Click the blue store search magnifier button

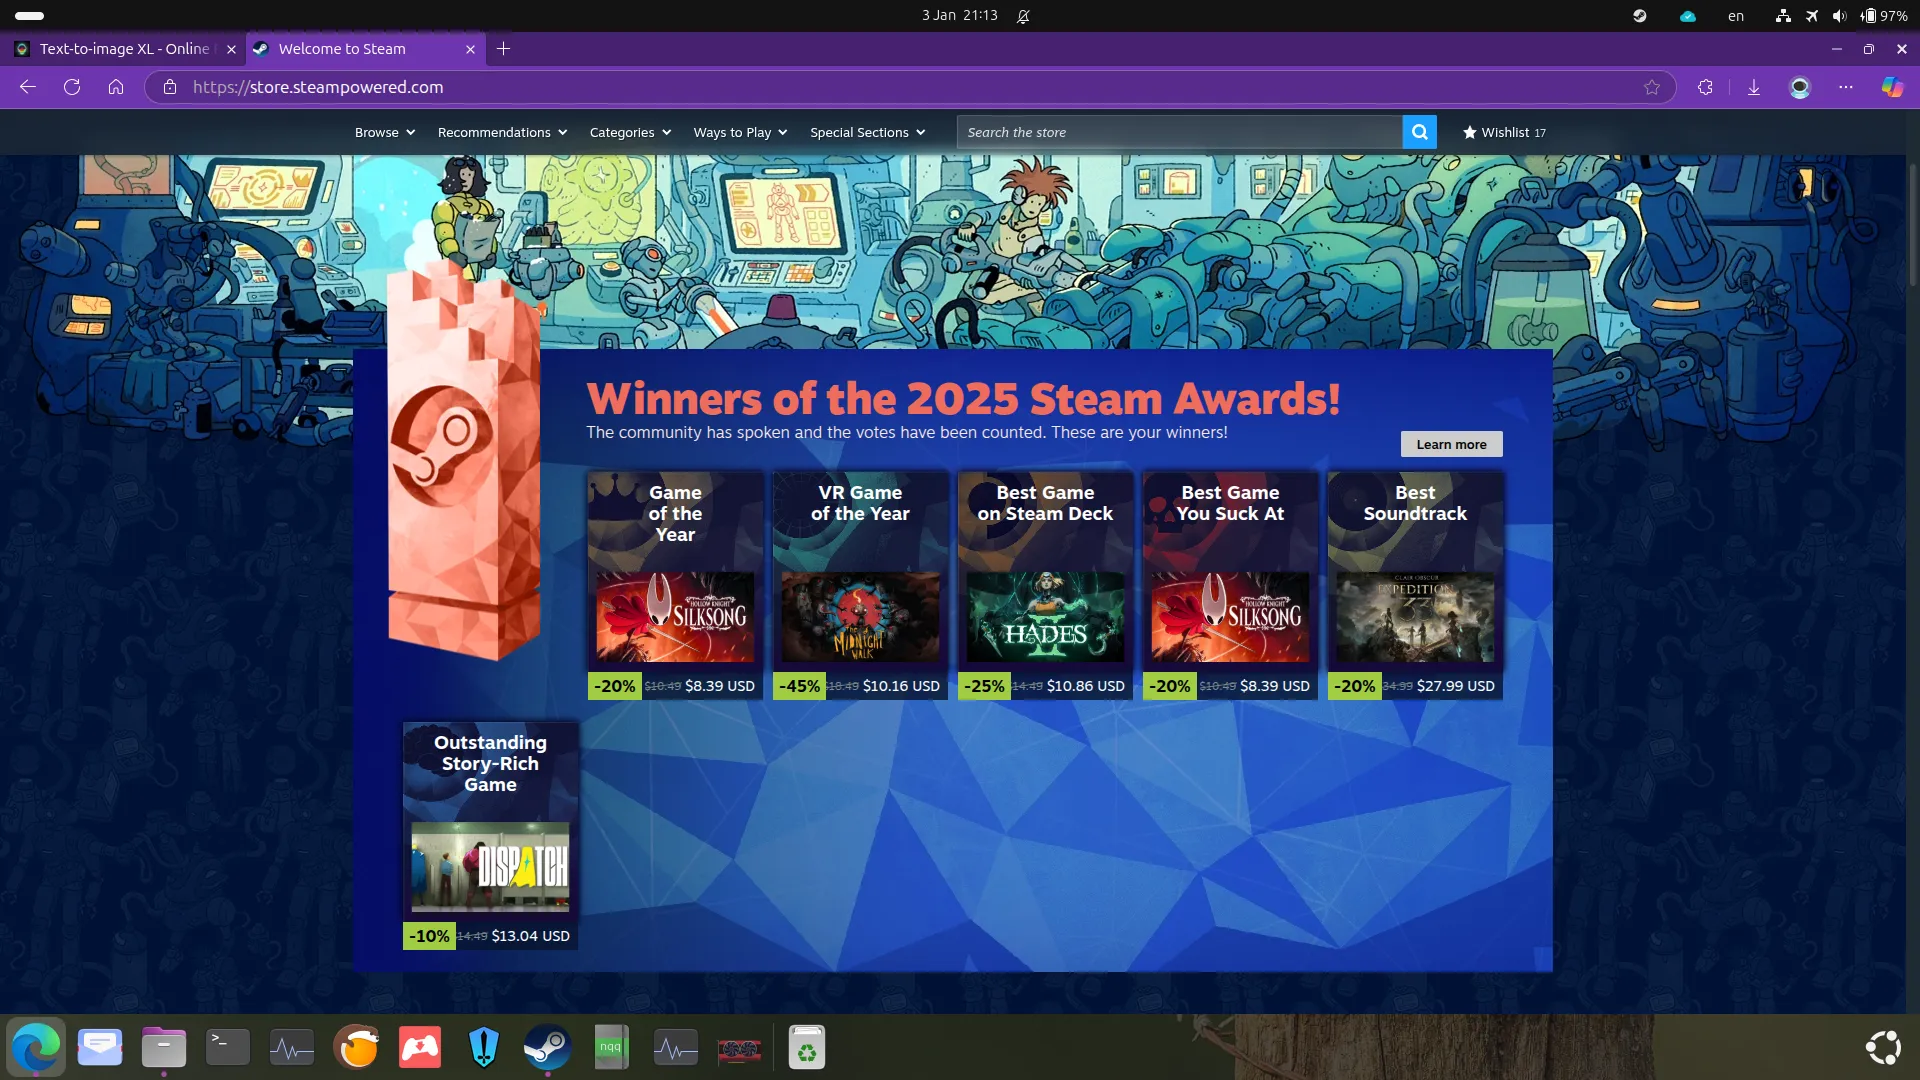pyautogui.click(x=1419, y=132)
